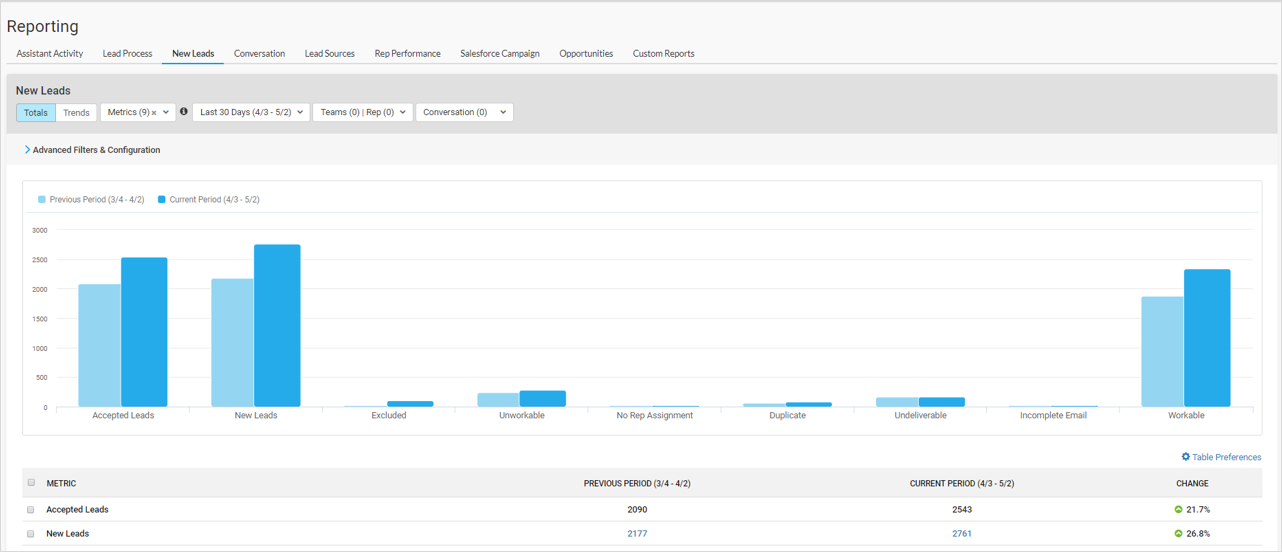This screenshot has height=552, width=1282.
Task: Select the Totals view toggle
Action: (x=36, y=113)
